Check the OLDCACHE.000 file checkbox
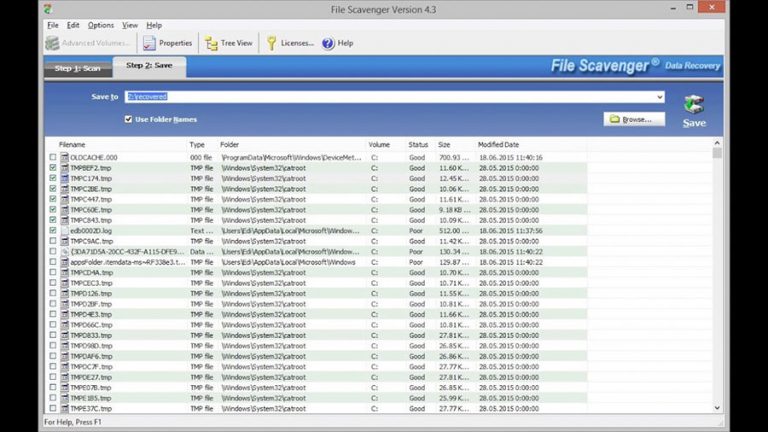This screenshot has height=432, width=768. [x=52, y=157]
